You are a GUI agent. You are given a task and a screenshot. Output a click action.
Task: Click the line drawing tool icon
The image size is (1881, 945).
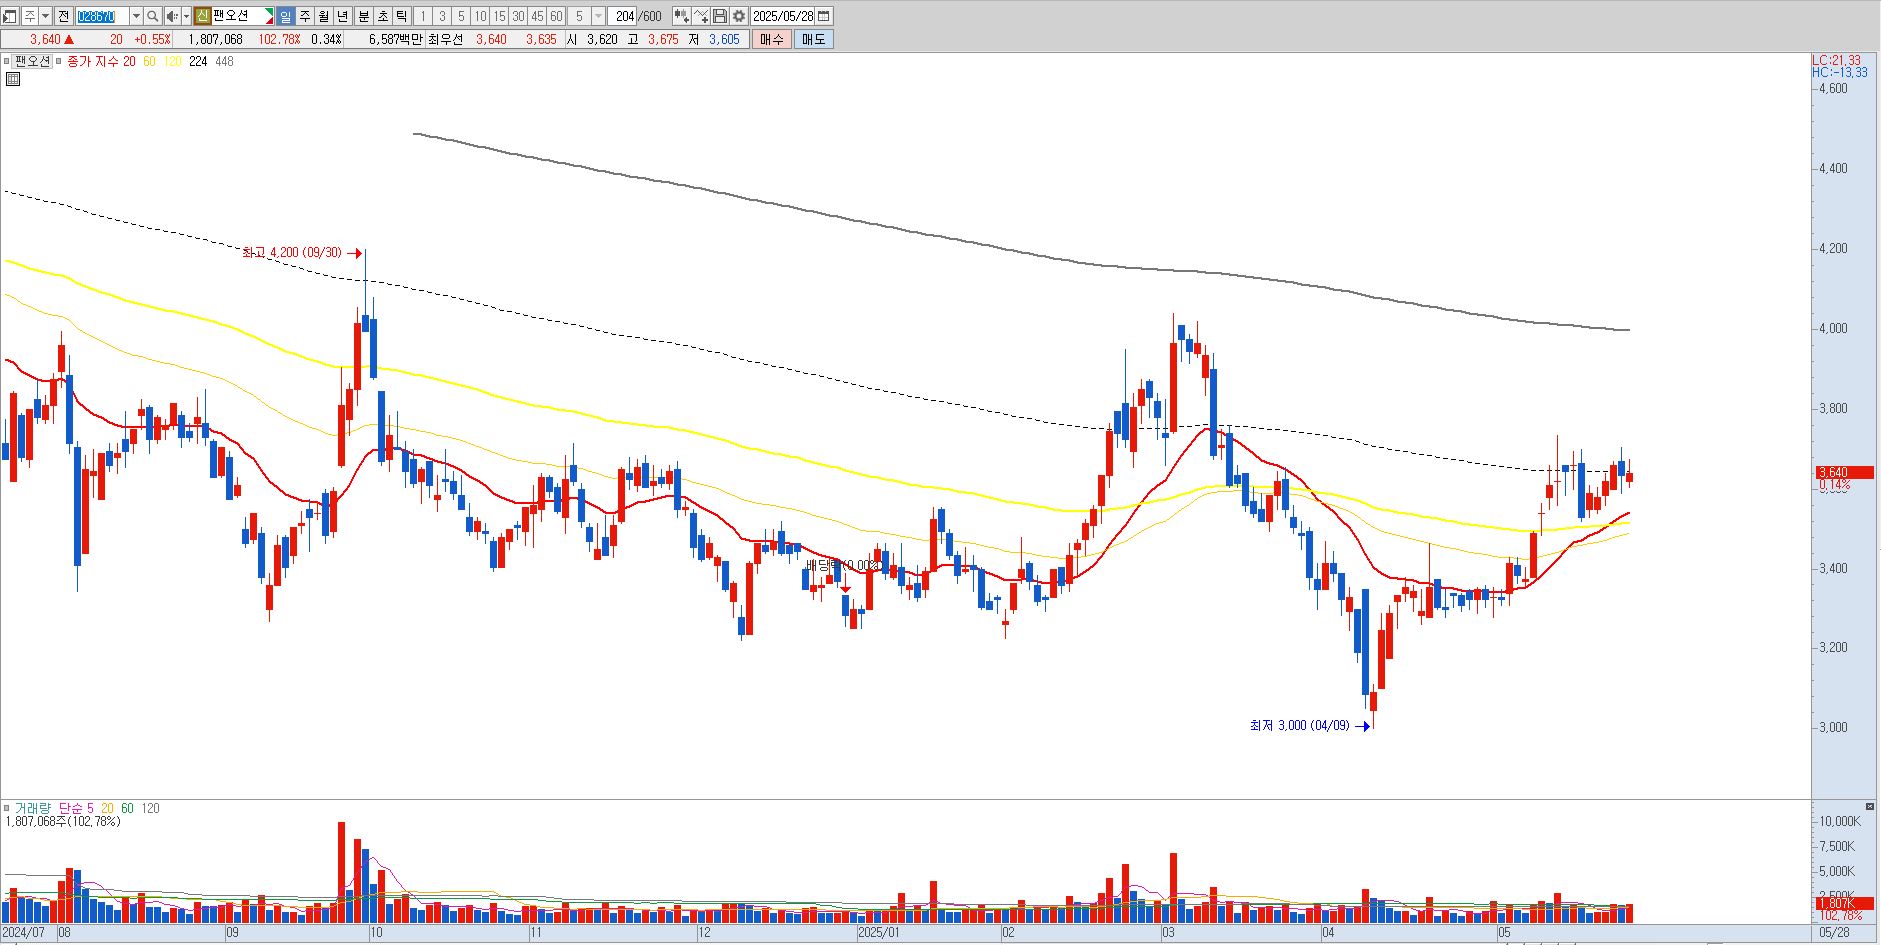click(701, 16)
